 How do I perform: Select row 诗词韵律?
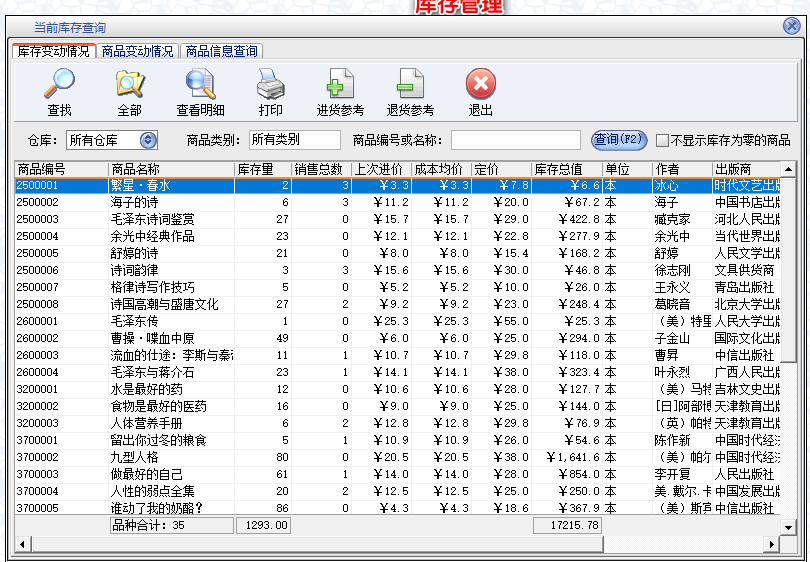coord(397,271)
